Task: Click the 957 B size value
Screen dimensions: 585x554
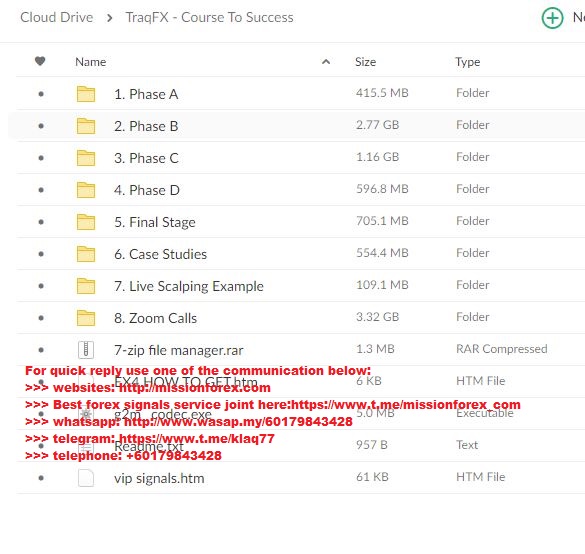Action: pos(372,445)
